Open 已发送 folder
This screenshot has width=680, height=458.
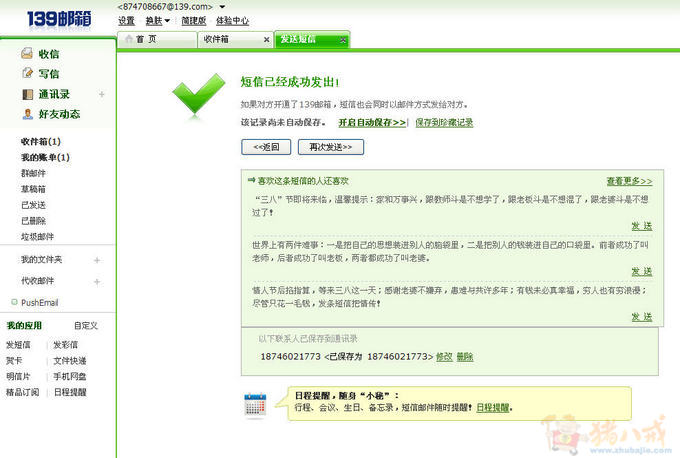pyautogui.click(x=33, y=205)
